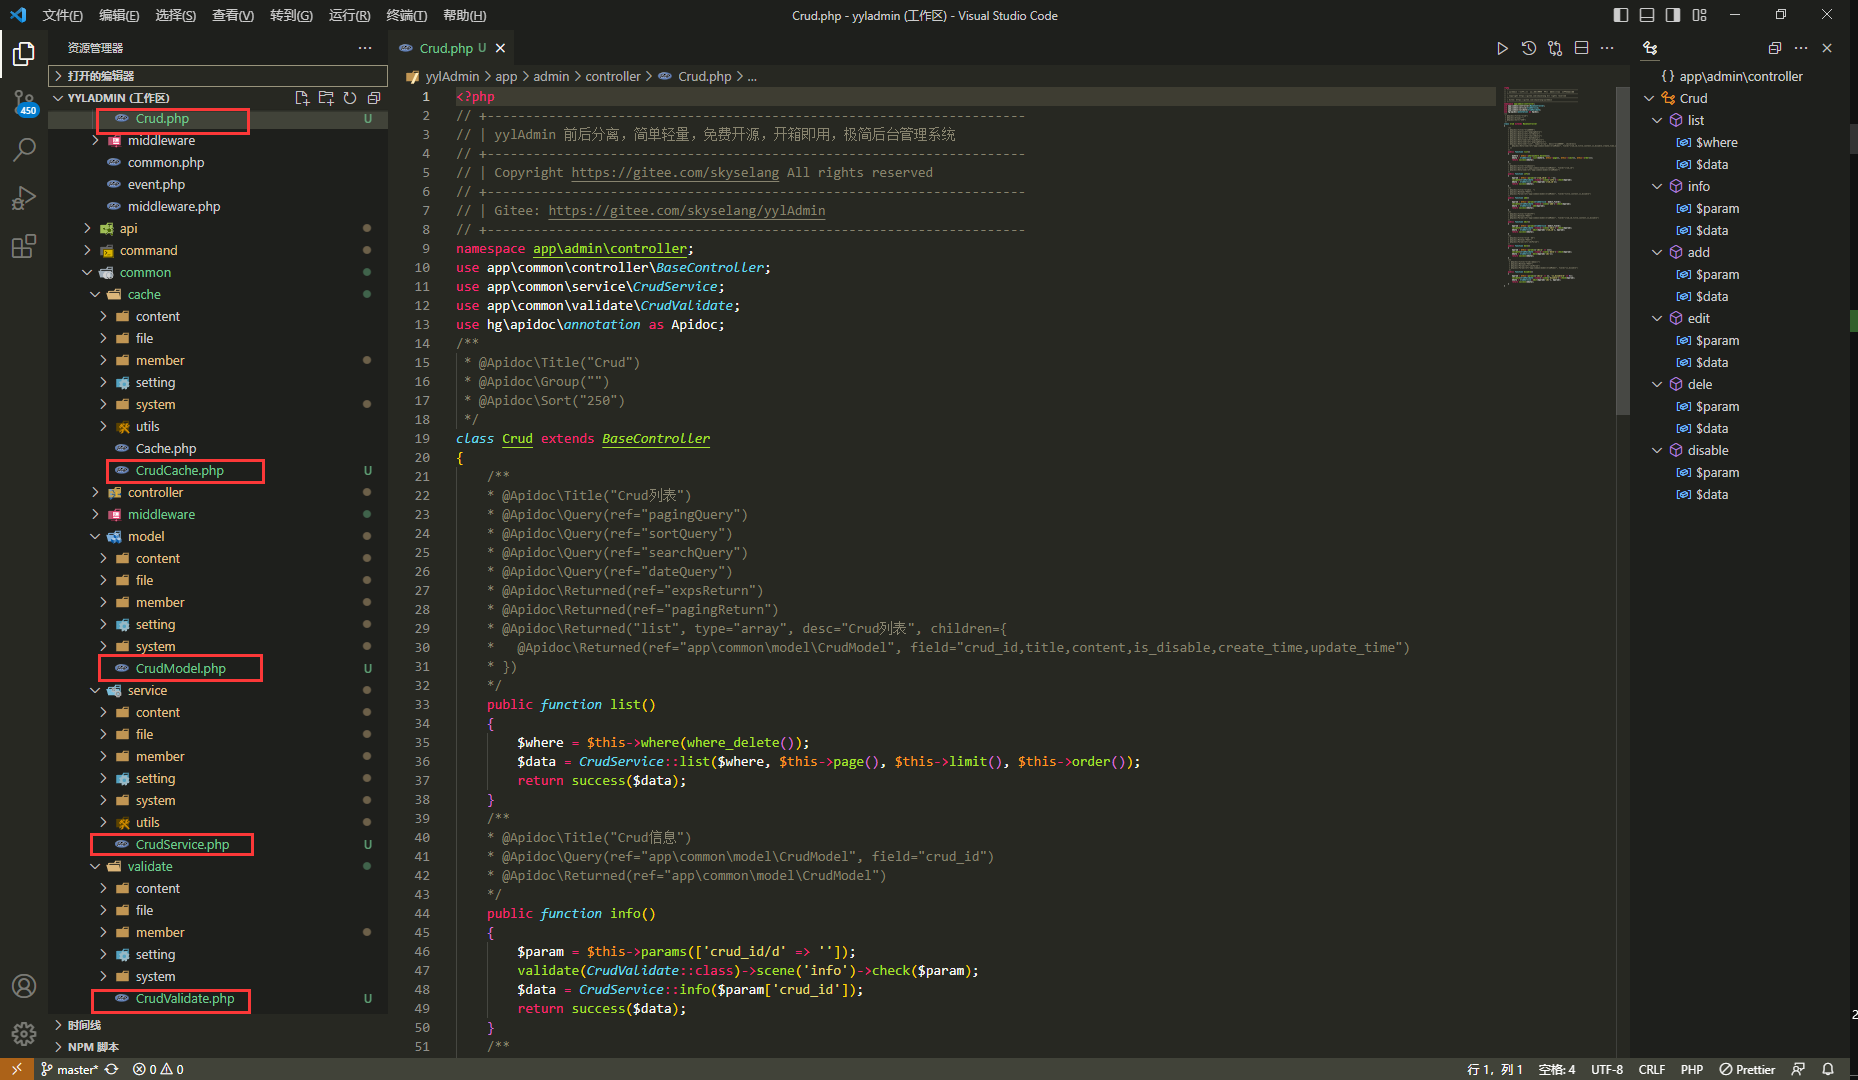The height and width of the screenshot is (1080, 1858).
Task: Toggle the secondary sidebar layout button
Action: pyautogui.click(x=1673, y=15)
